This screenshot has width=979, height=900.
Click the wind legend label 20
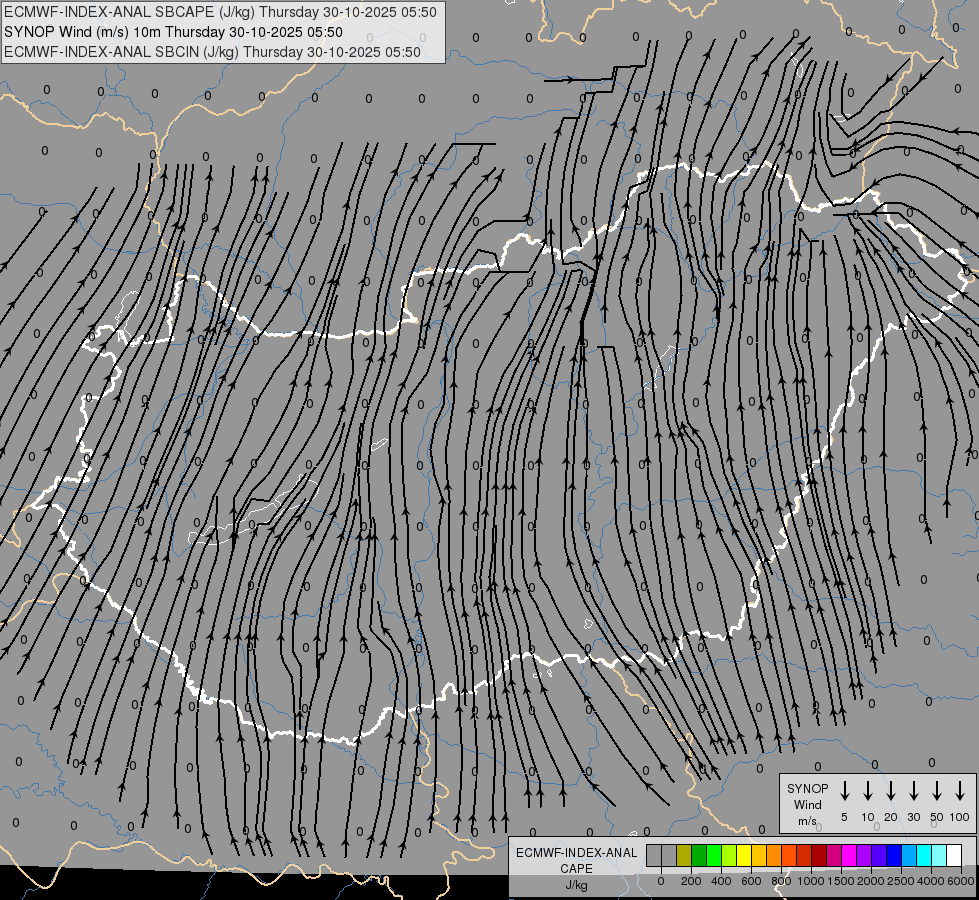coord(890,817)
